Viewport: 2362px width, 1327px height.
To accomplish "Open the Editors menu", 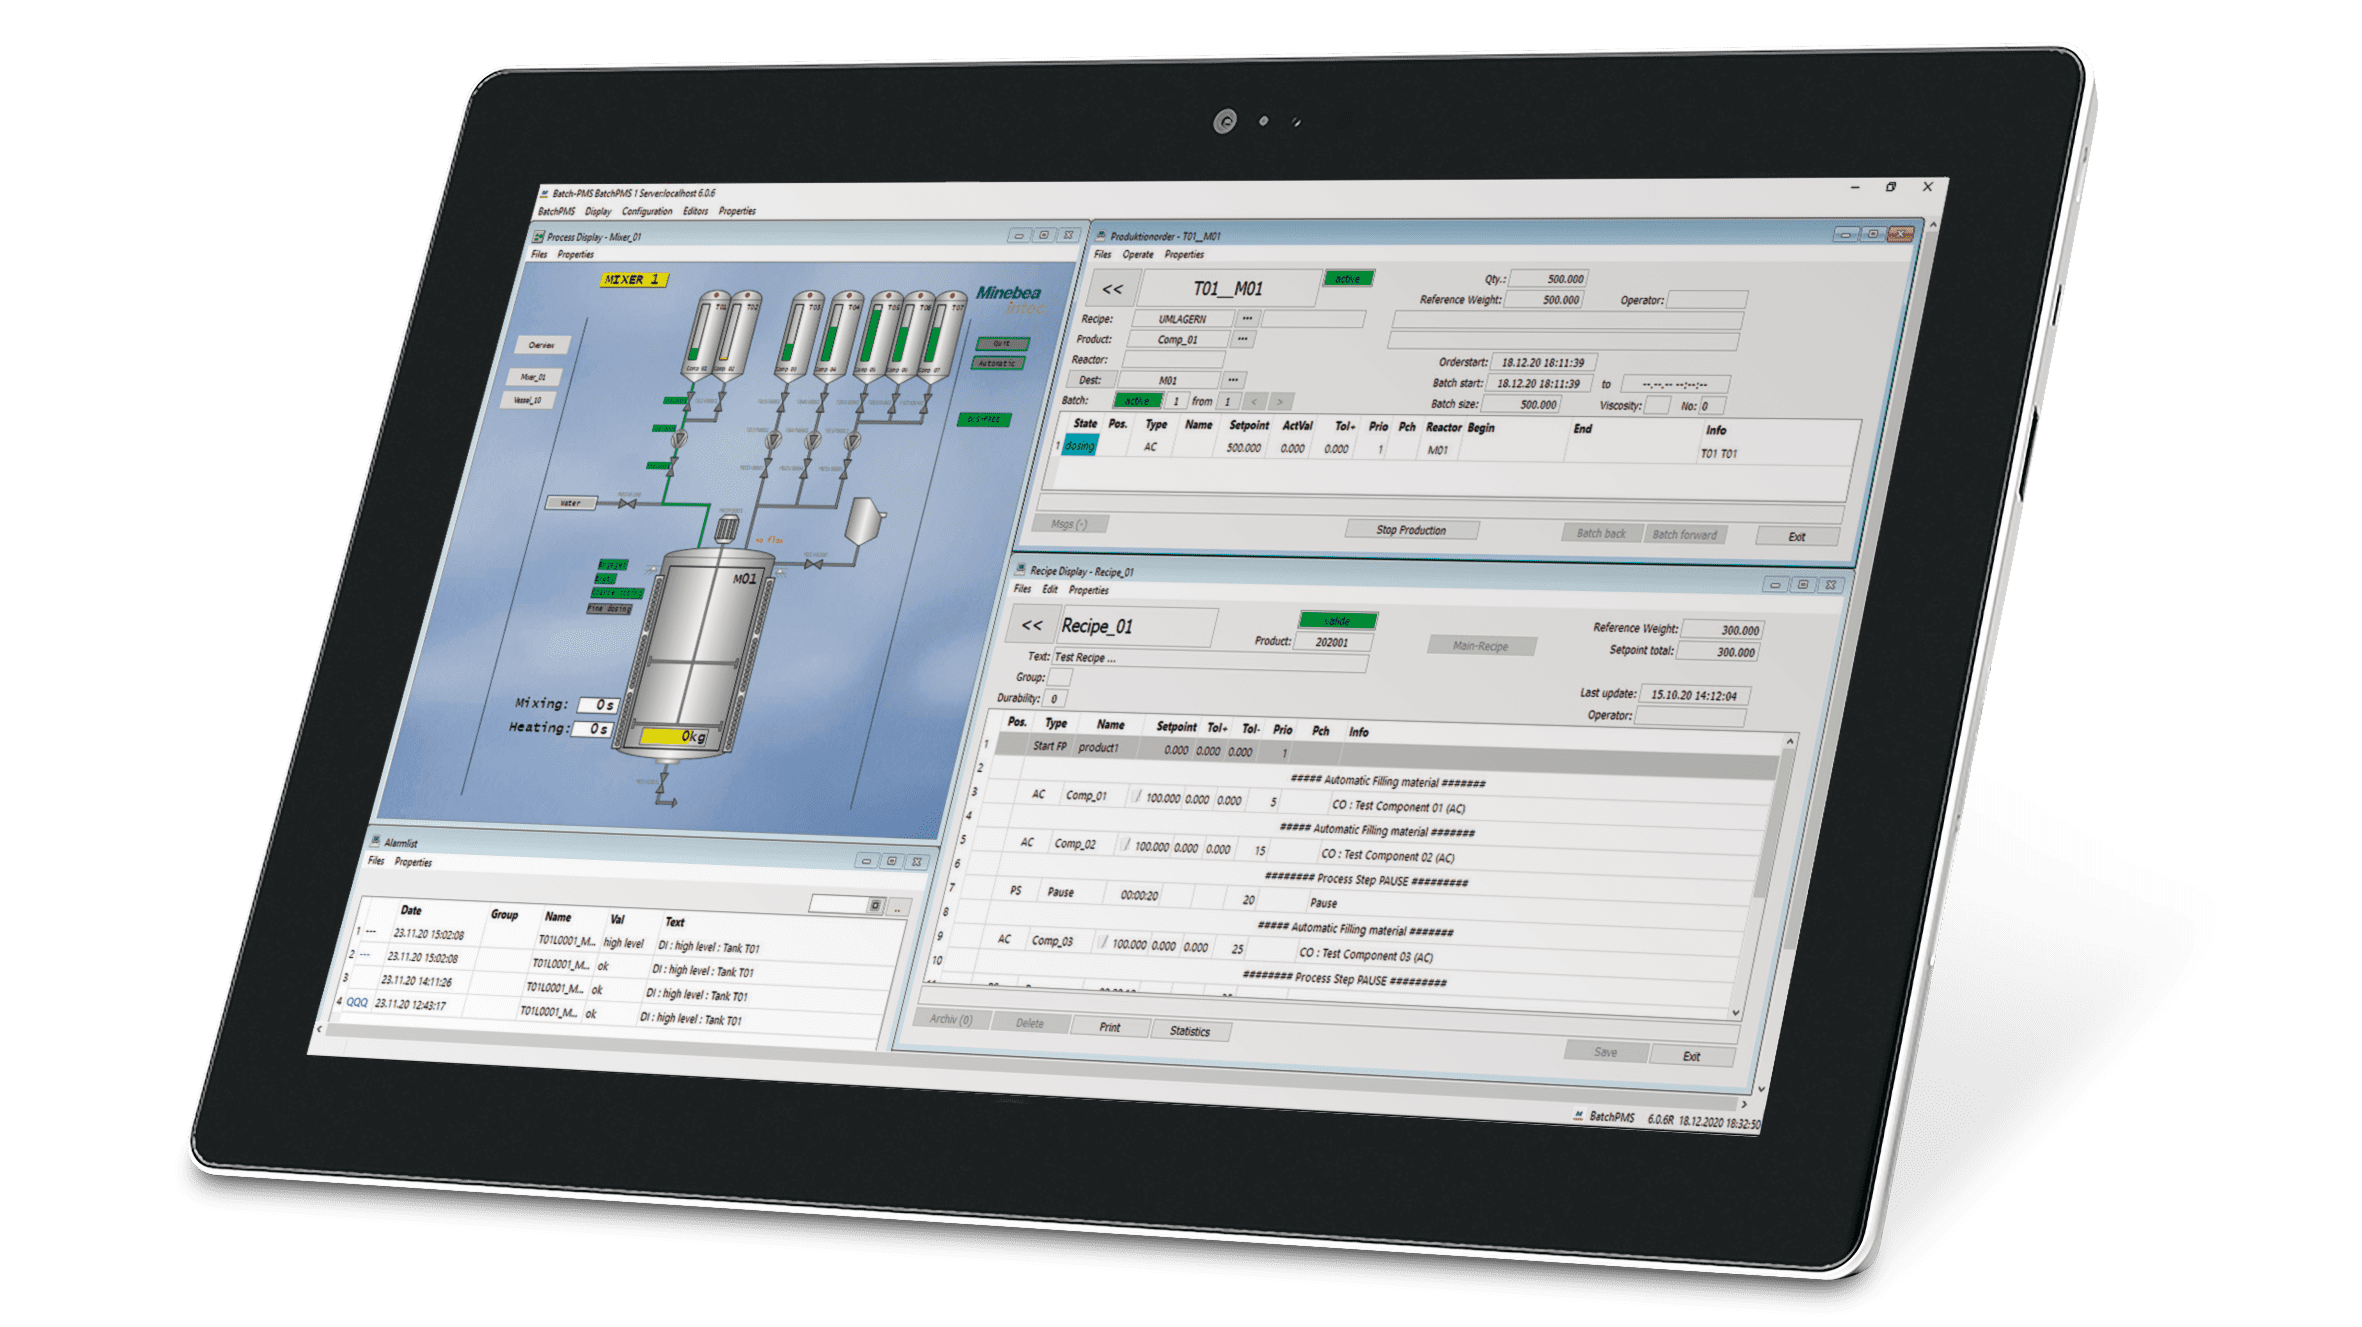I will [x=696, y=212].
